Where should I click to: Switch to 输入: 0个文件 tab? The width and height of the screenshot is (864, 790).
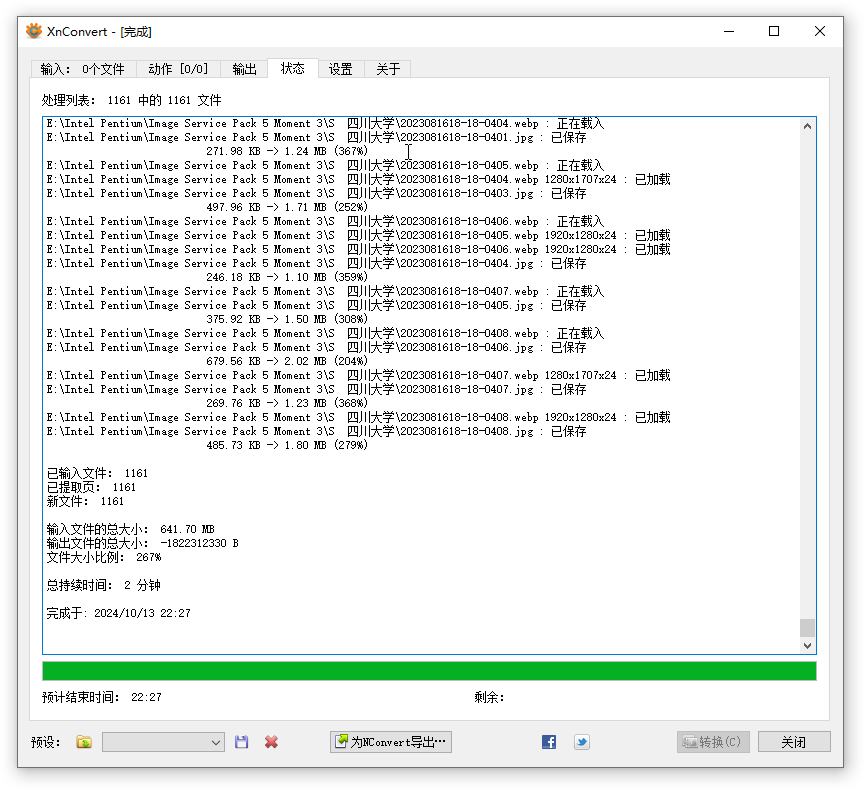(x=83, y=69)
